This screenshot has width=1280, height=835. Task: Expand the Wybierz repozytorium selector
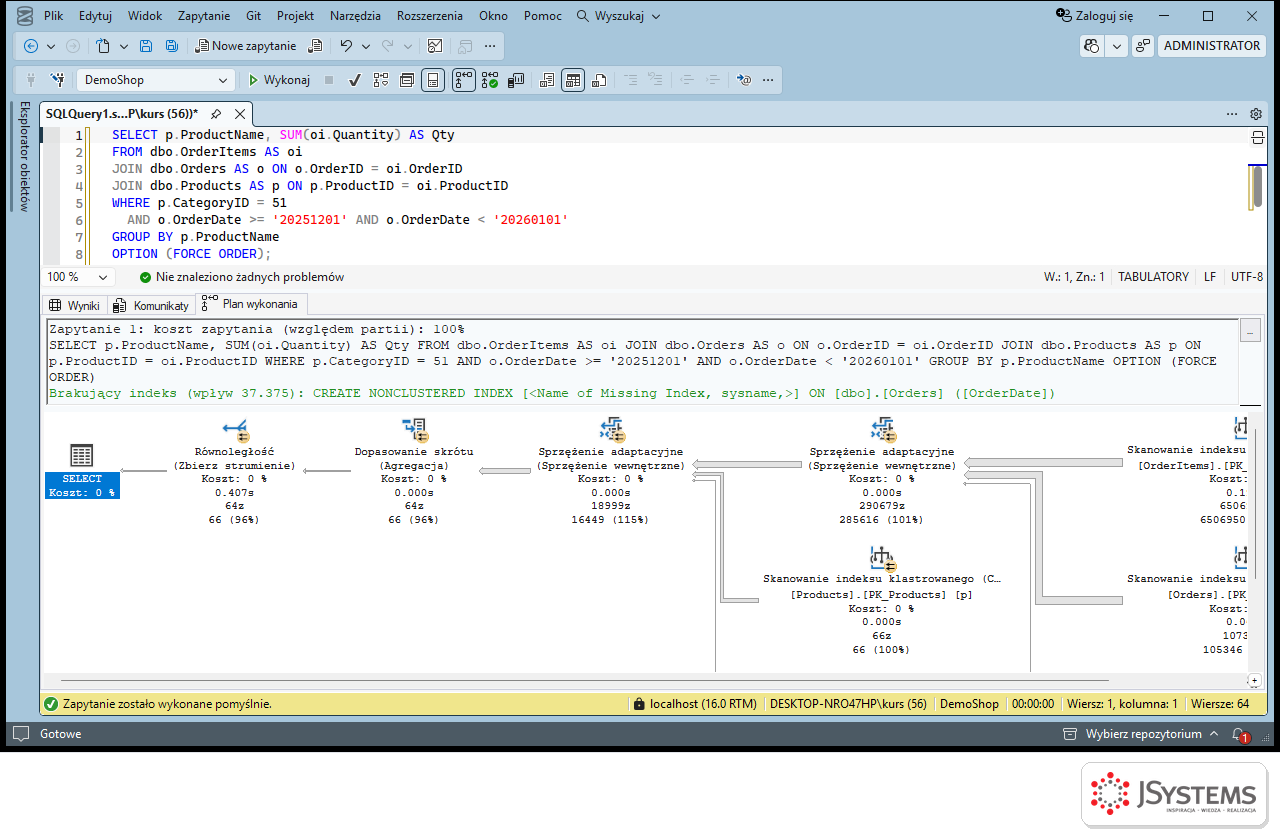click(x=1143, y=734)
